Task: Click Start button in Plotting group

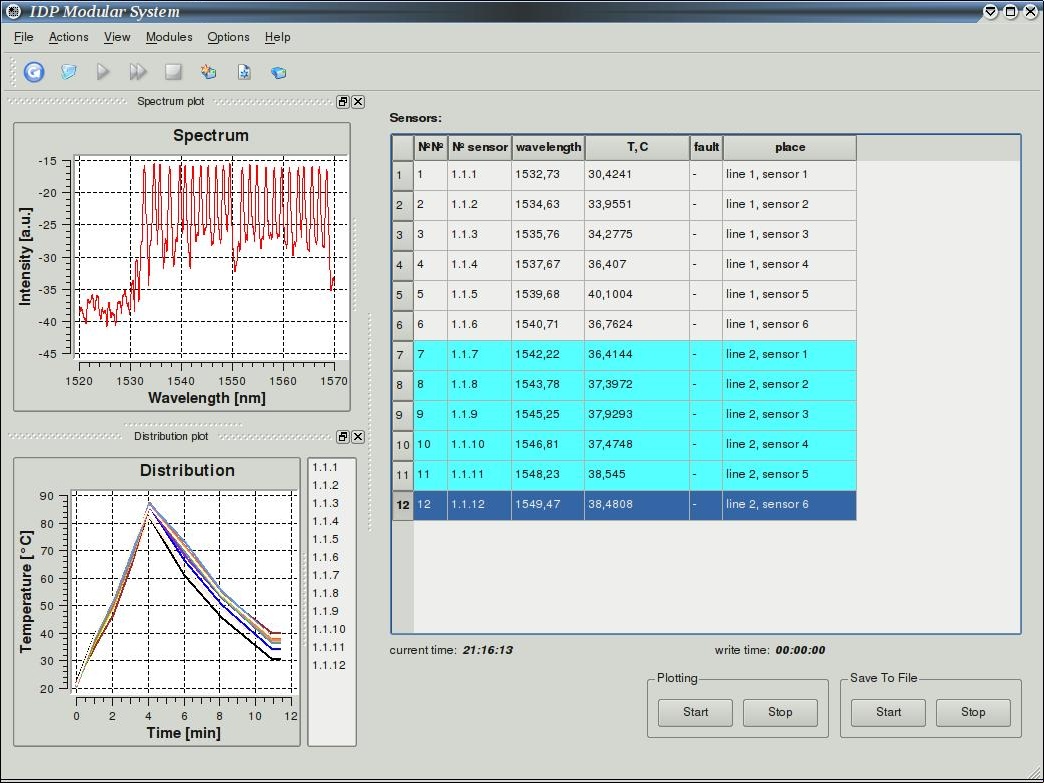Action: tap(695, 712)
